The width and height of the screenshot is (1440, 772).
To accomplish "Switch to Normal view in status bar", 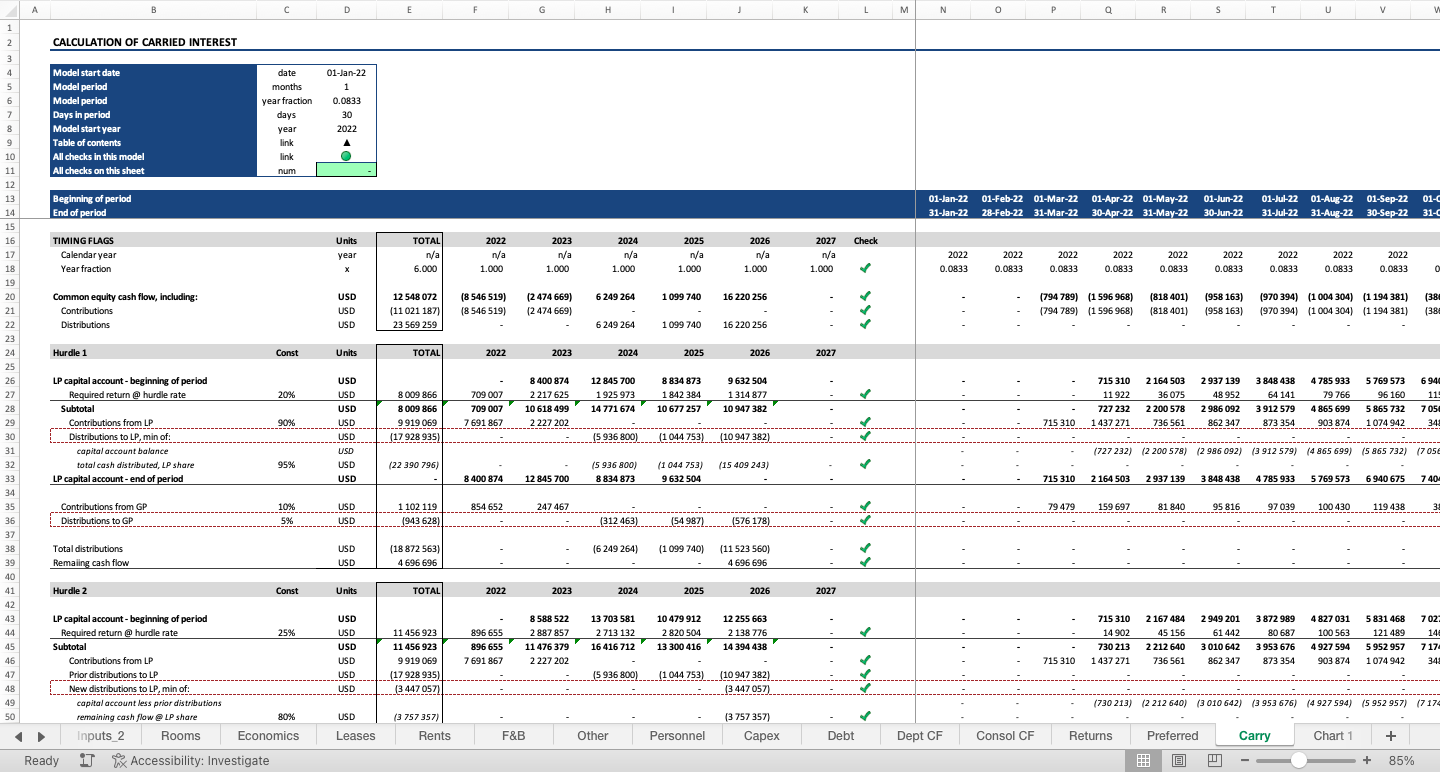I will [1145, 760].
